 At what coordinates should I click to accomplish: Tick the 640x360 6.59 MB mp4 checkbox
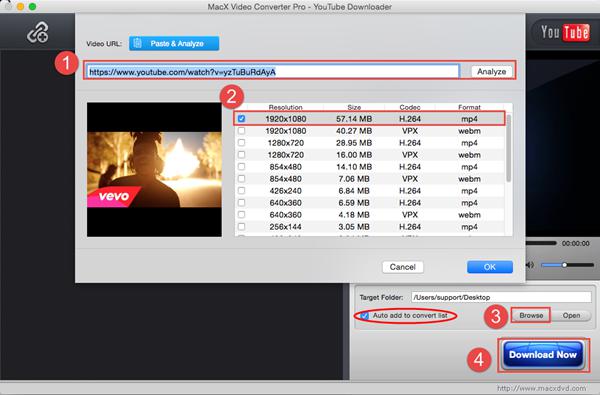241,202
